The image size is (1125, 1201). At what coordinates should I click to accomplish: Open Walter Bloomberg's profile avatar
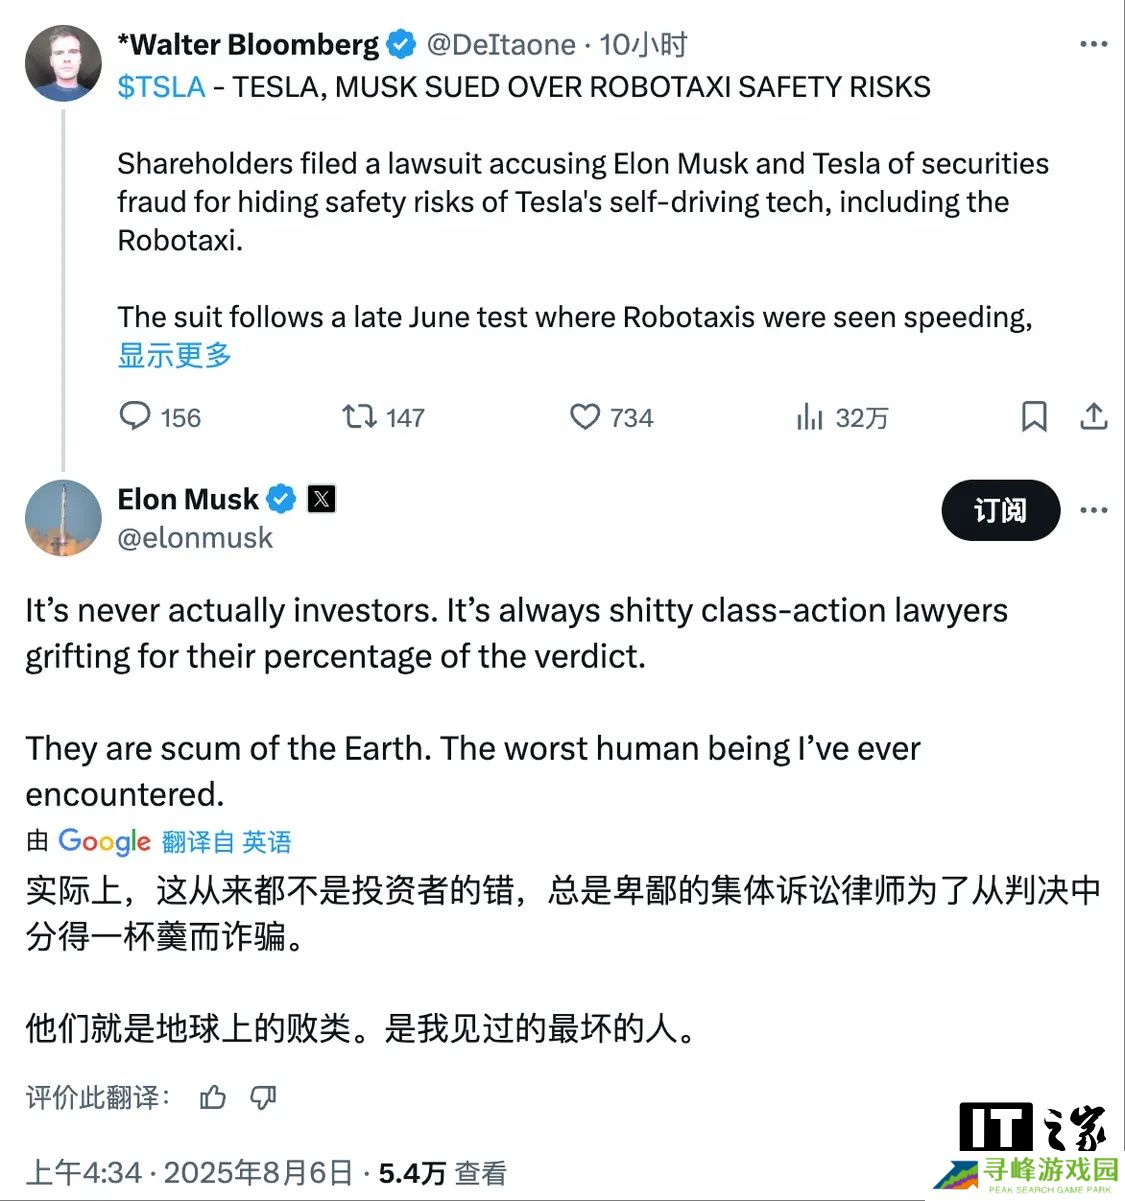tap(63, 63)
